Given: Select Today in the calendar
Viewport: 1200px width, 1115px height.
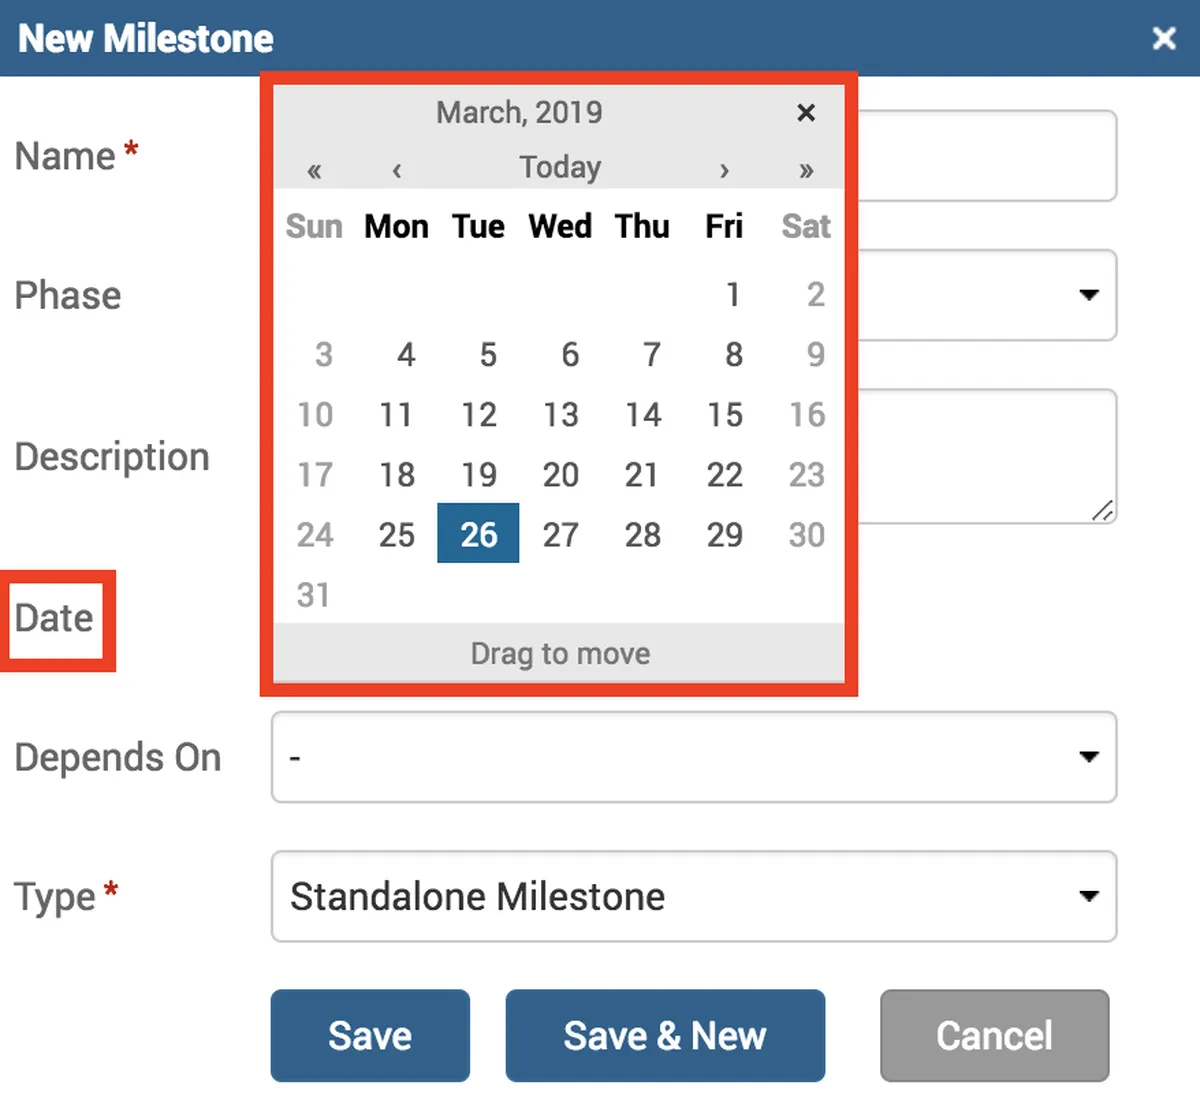Looking at the screenshot, I should click(x=560, y=167).
